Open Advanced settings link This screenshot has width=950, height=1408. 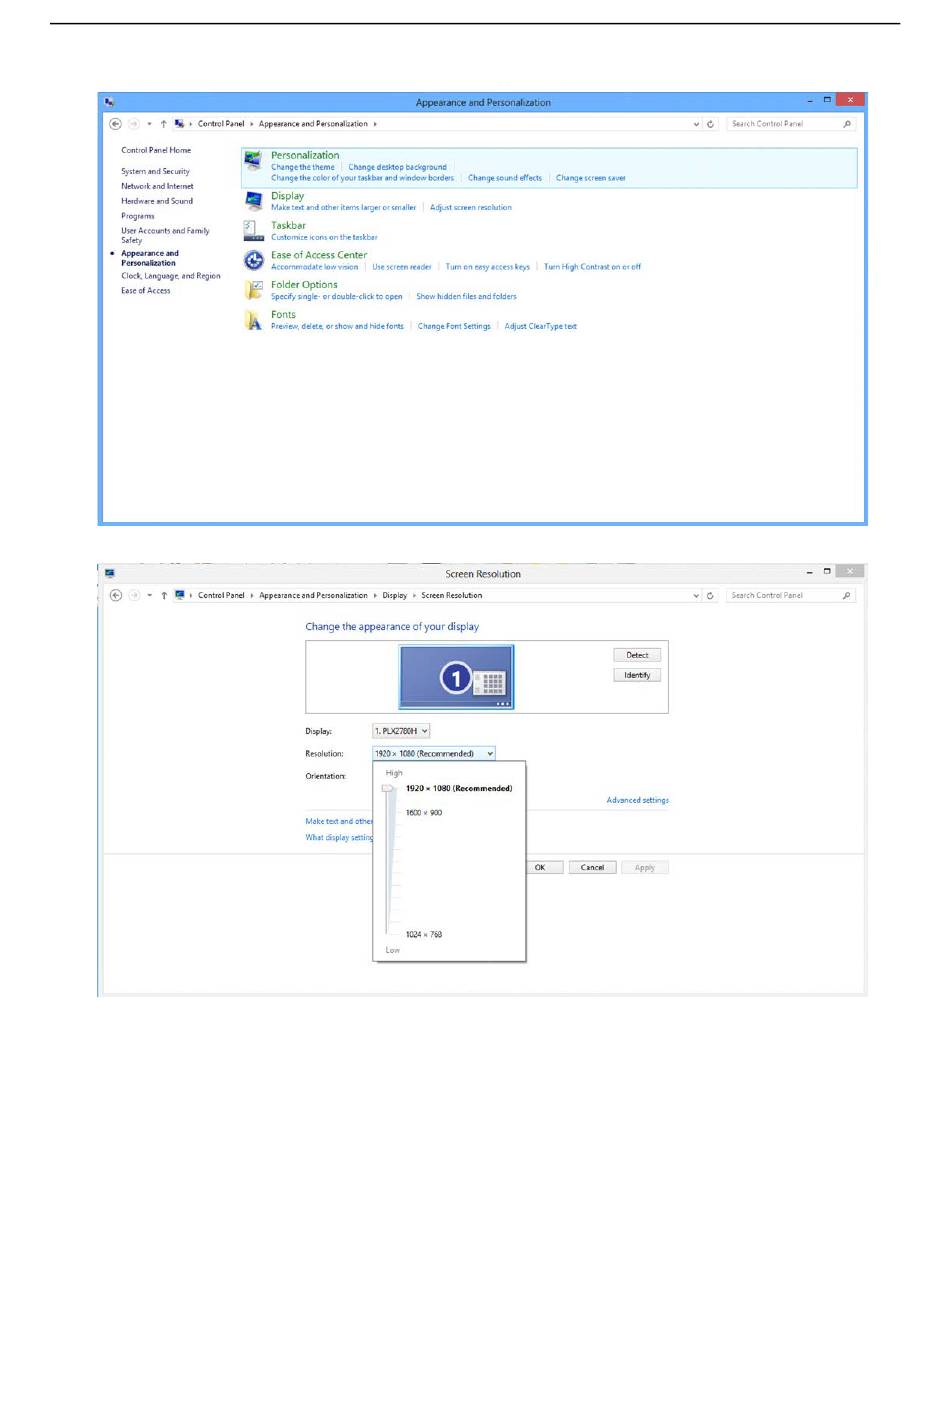[637, 800]
